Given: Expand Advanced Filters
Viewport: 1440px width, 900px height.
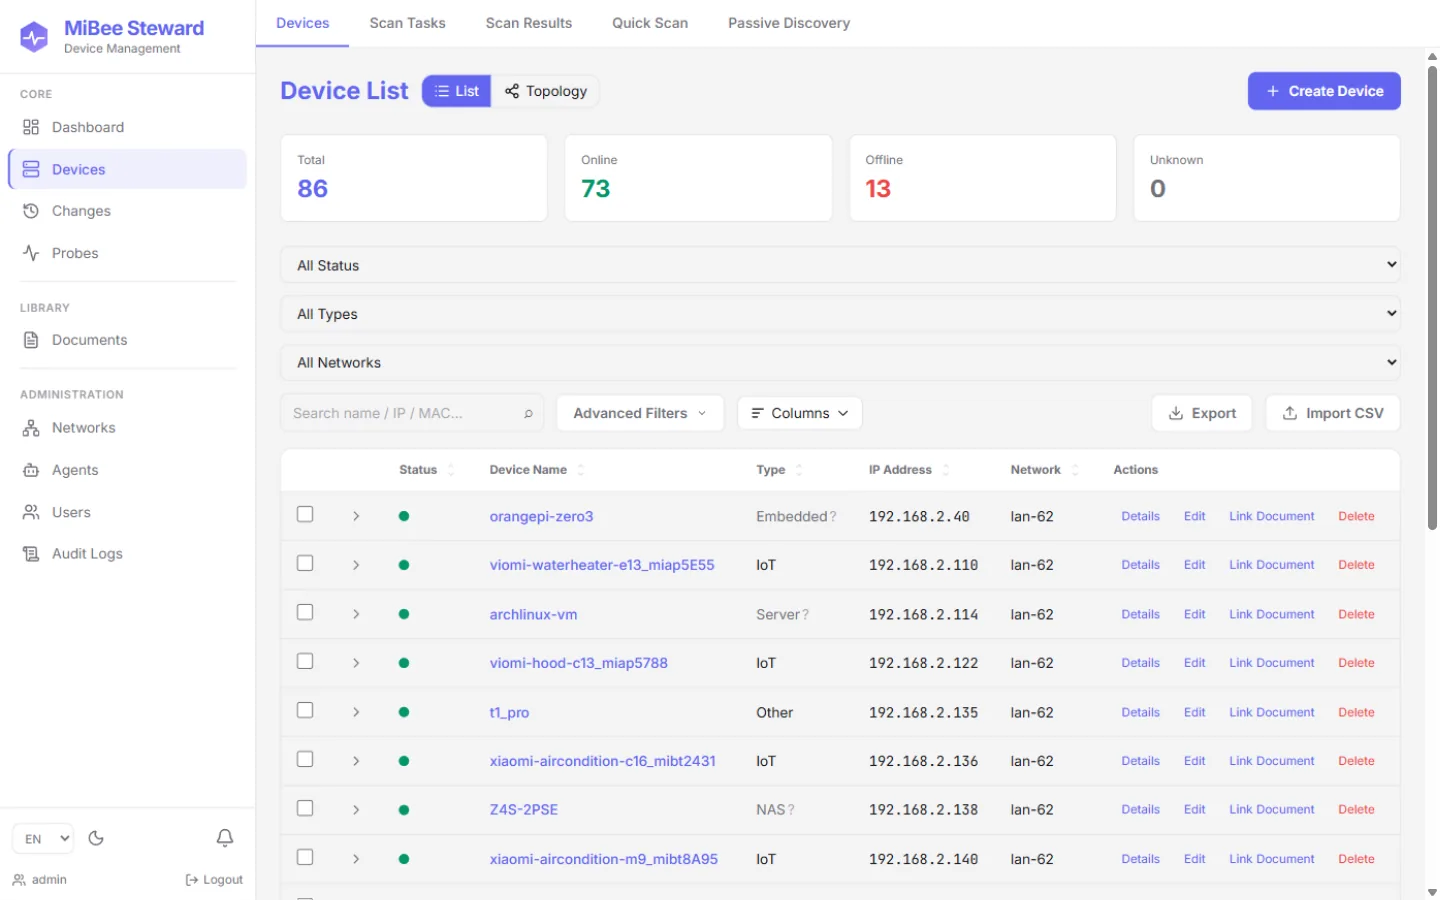Looking at the screenshot, I should (640, 413).
